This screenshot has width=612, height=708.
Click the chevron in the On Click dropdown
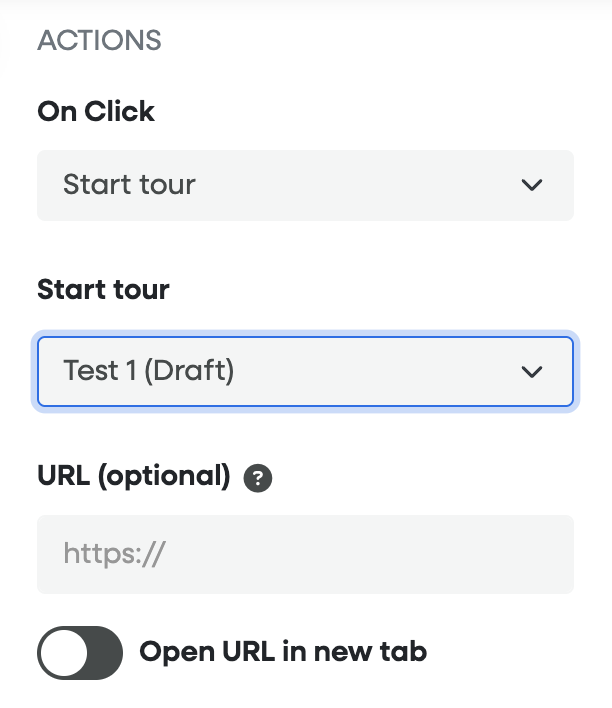[532, 185]
